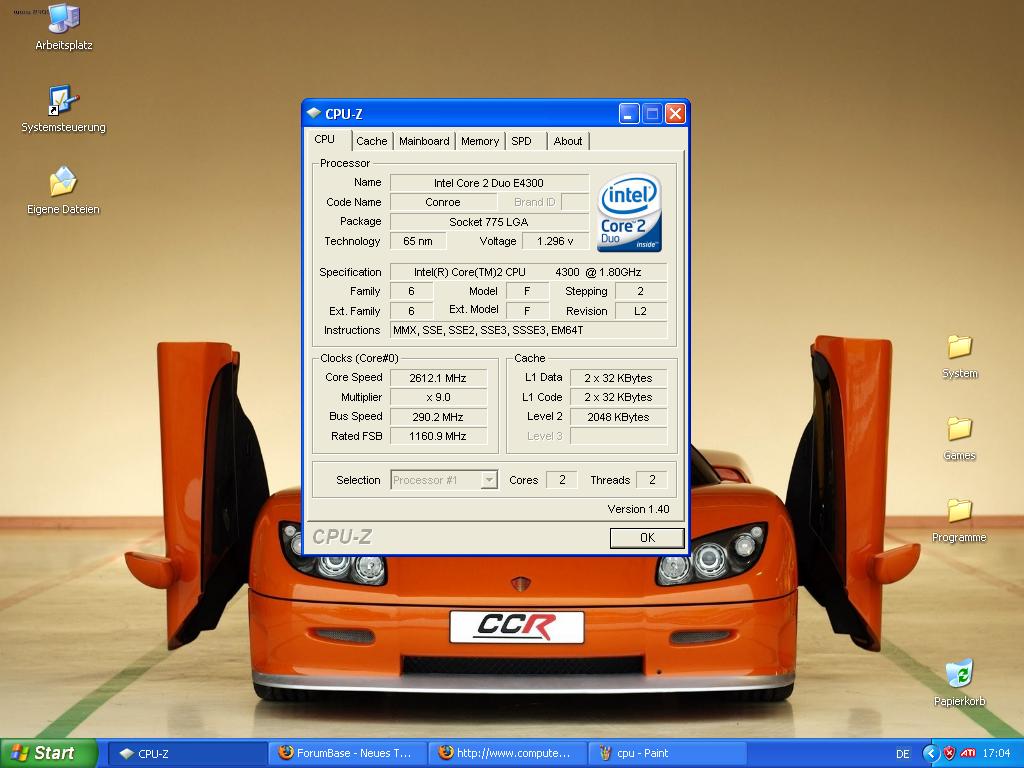Click the Core Speed value 2612.1 MHz
This screenshot has height=768, width=1024.
click(438, 378)
